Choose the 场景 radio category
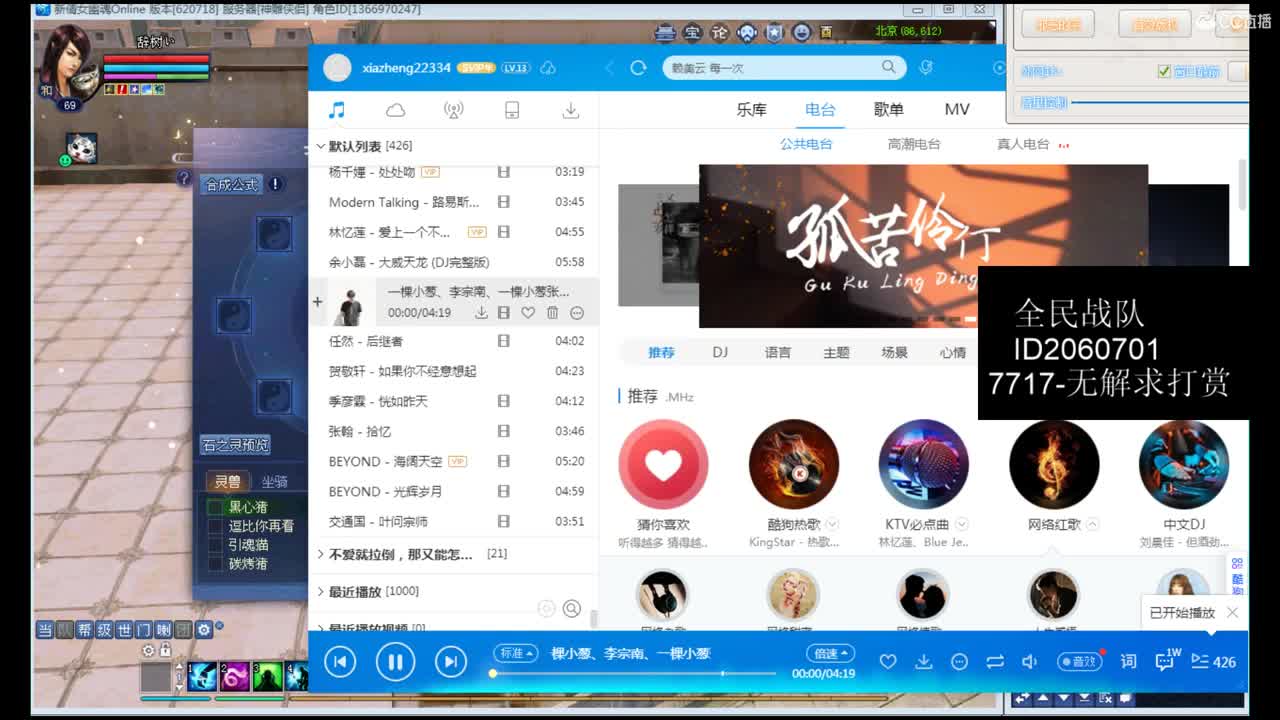Screen dimensions: 1280x720 (x=894, y=352)
